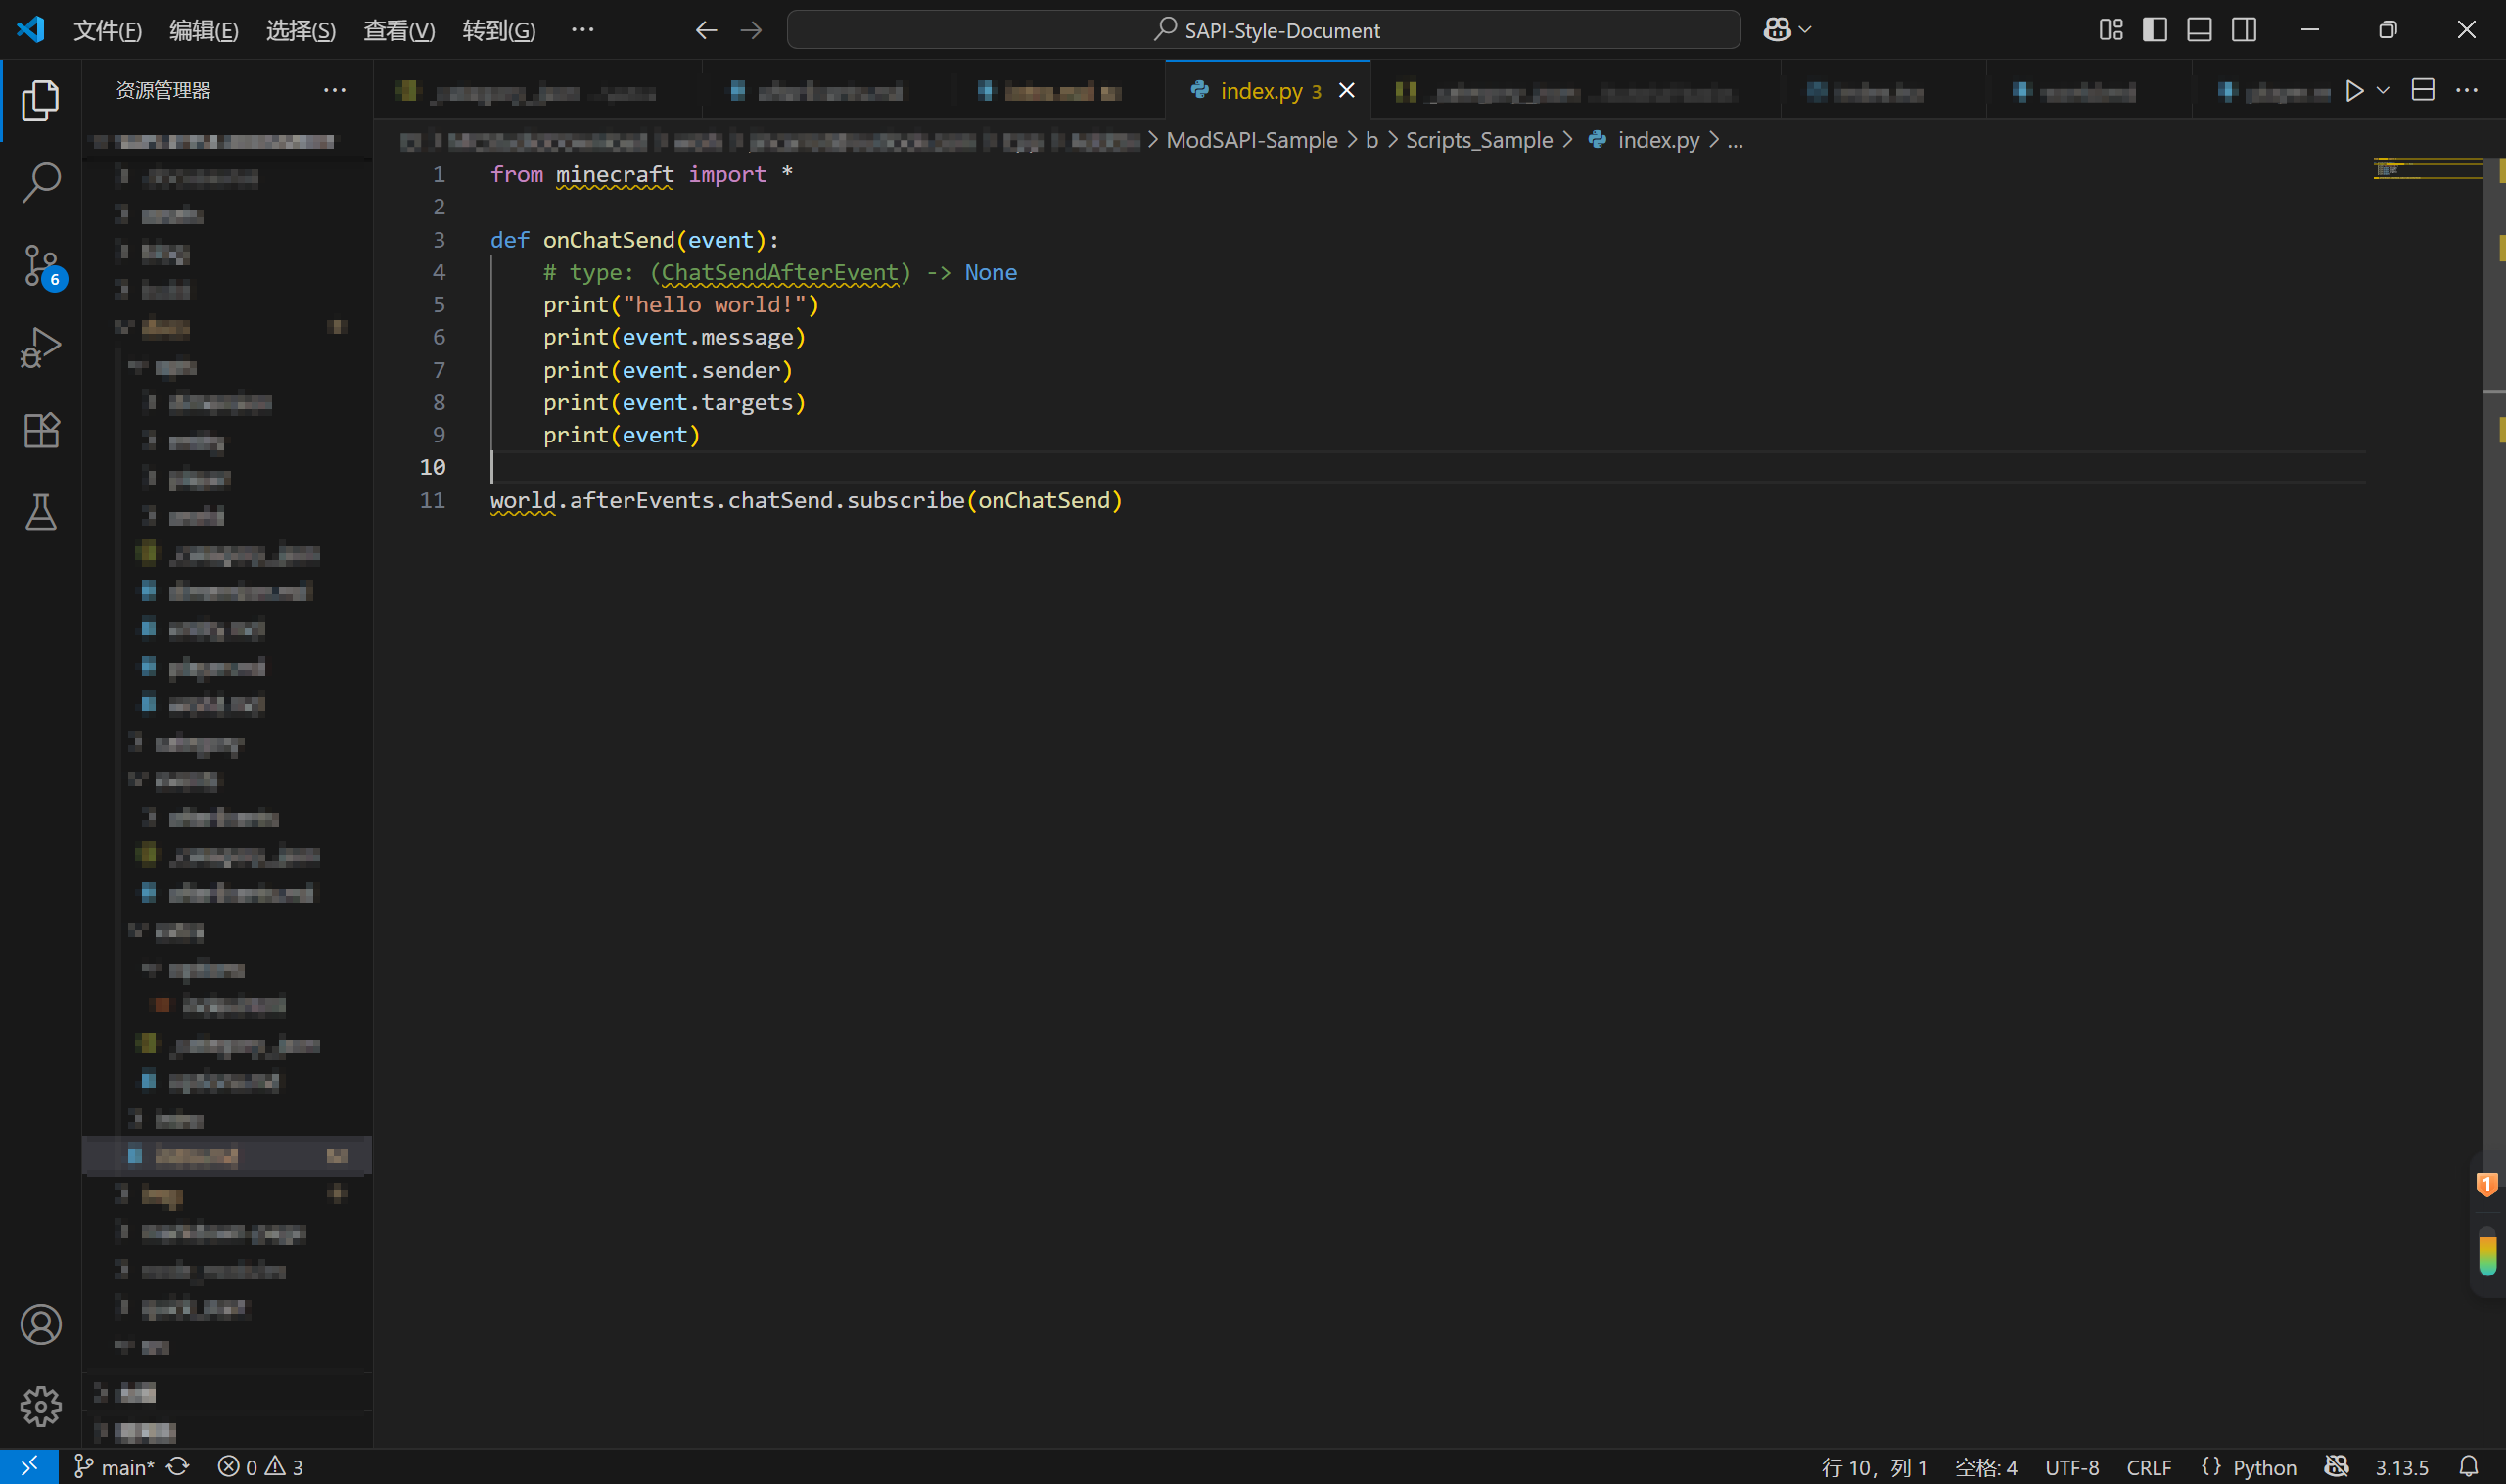The width and height of the screenshot is (2506, 1484).
Task: Open the 文件(F) menu
Action: click(107, 30)
